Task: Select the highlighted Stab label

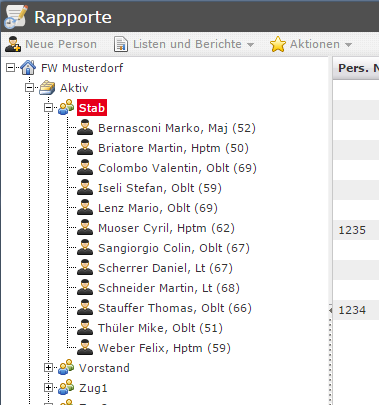Action: coord(92,108)
